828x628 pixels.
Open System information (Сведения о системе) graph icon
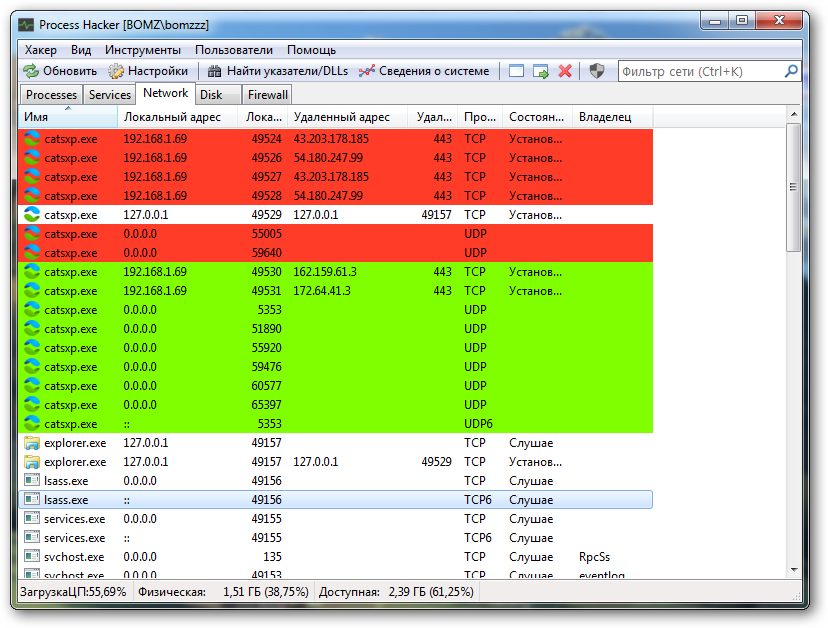point(367,71)
